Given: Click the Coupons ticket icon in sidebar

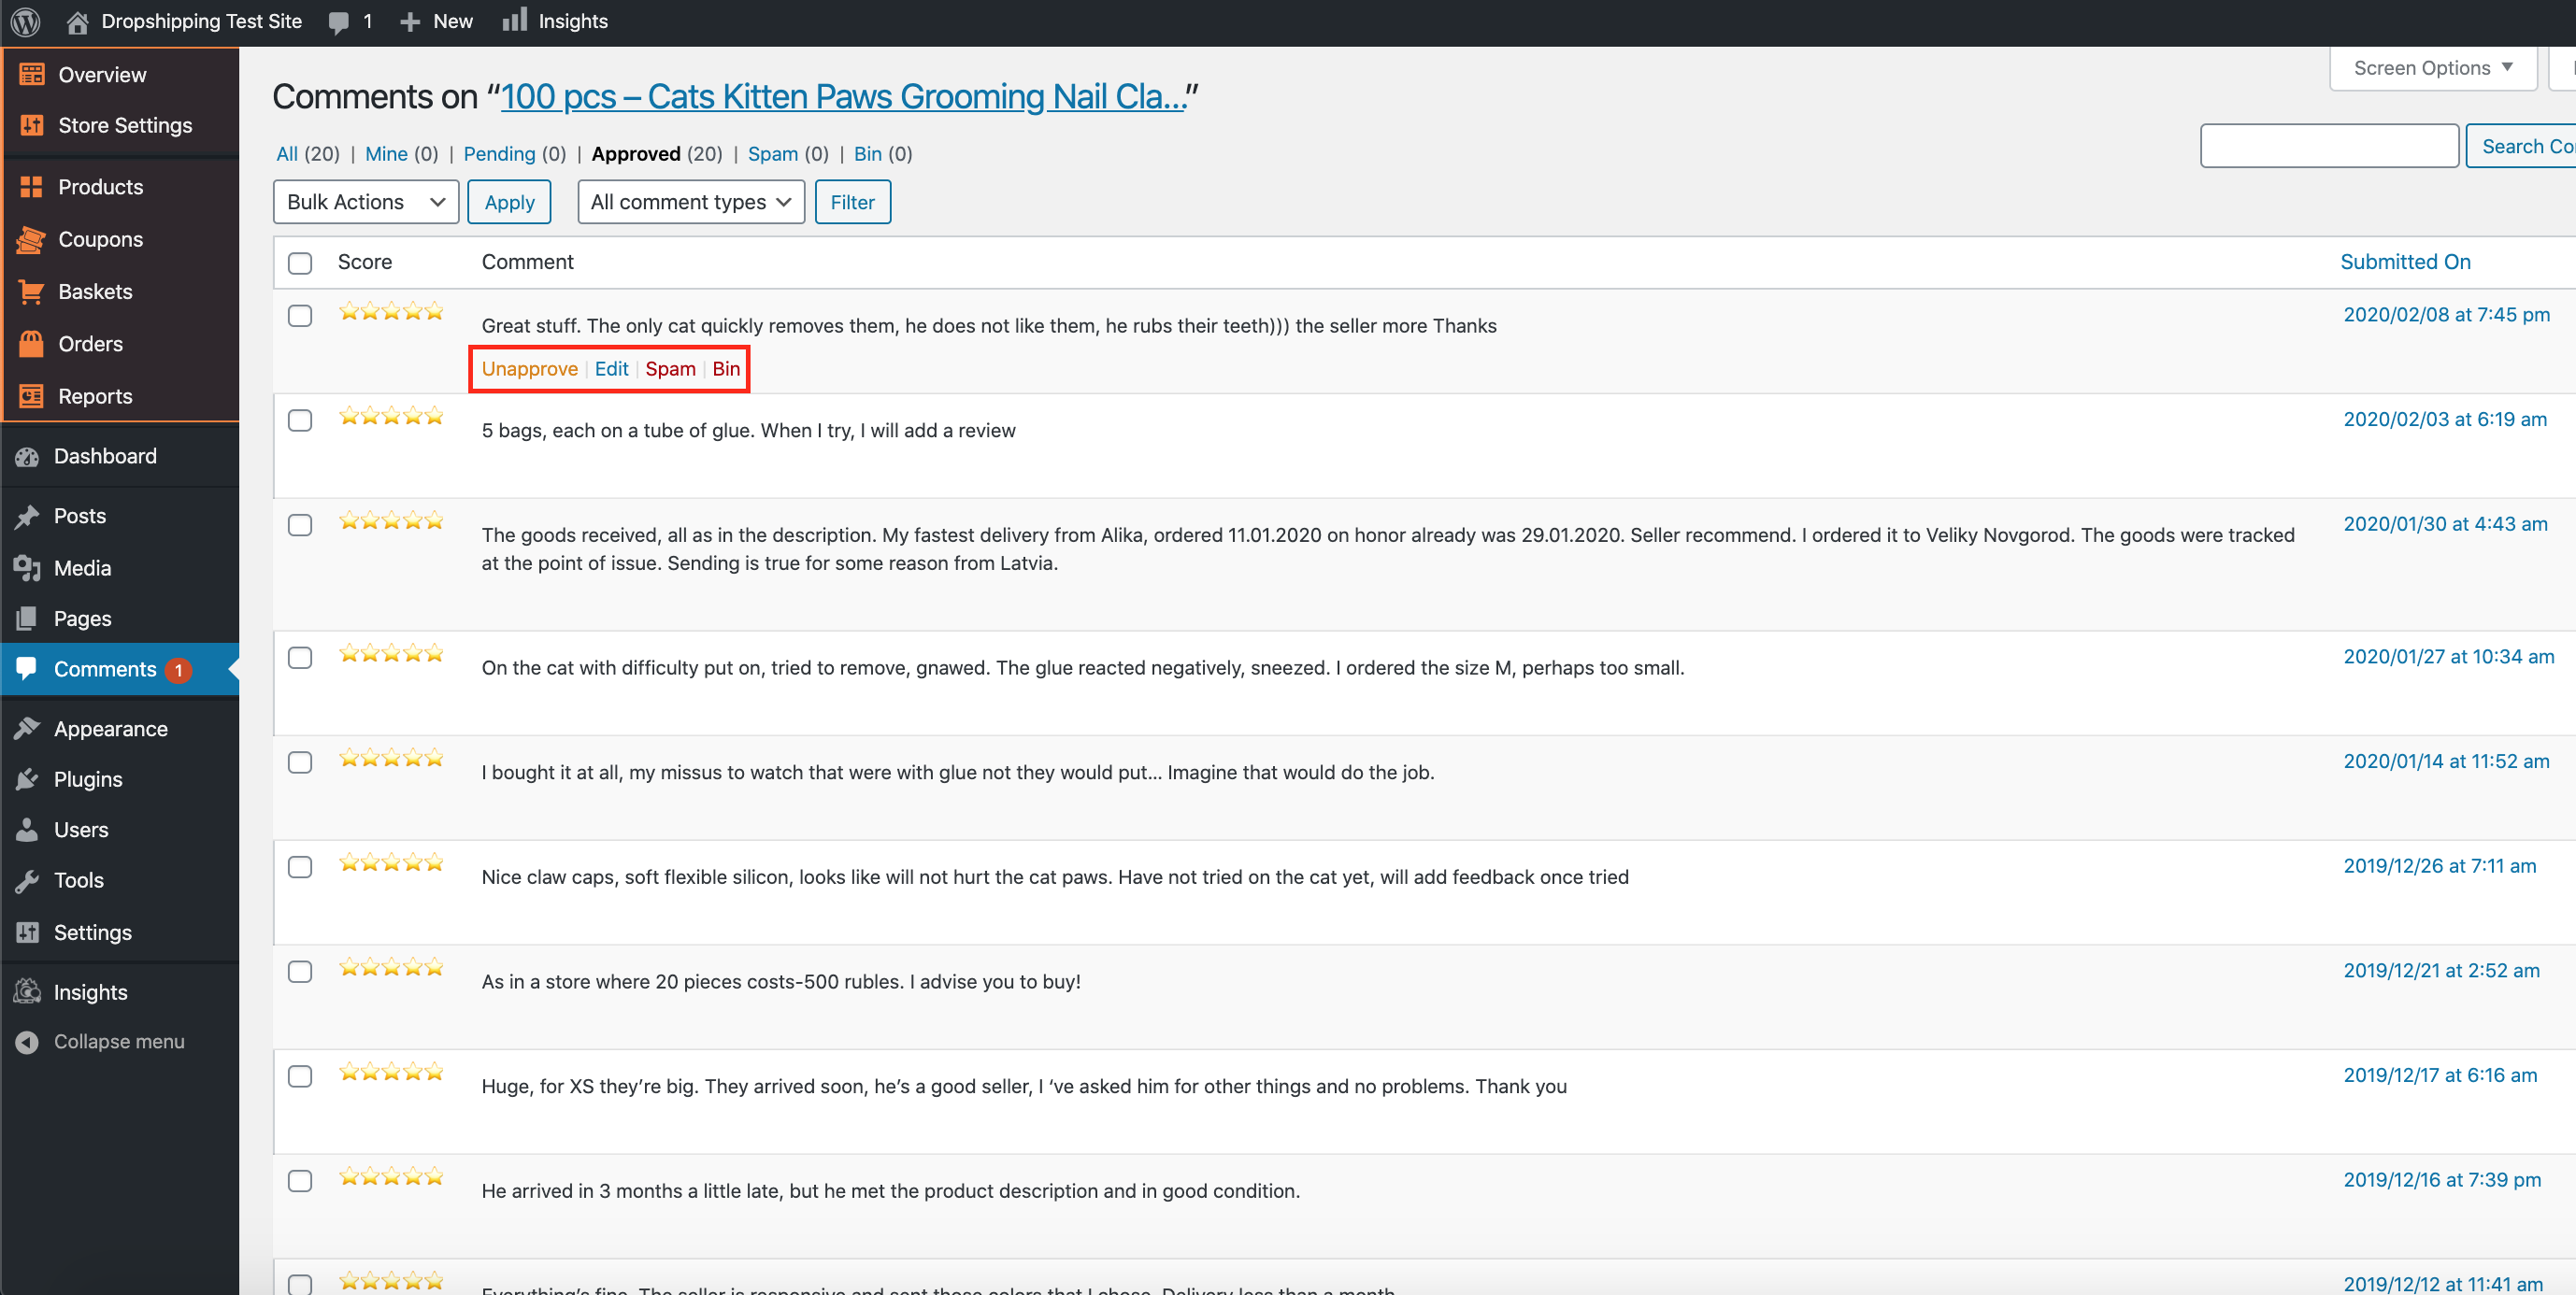Looking at the screenshot, I should point(31,239).
